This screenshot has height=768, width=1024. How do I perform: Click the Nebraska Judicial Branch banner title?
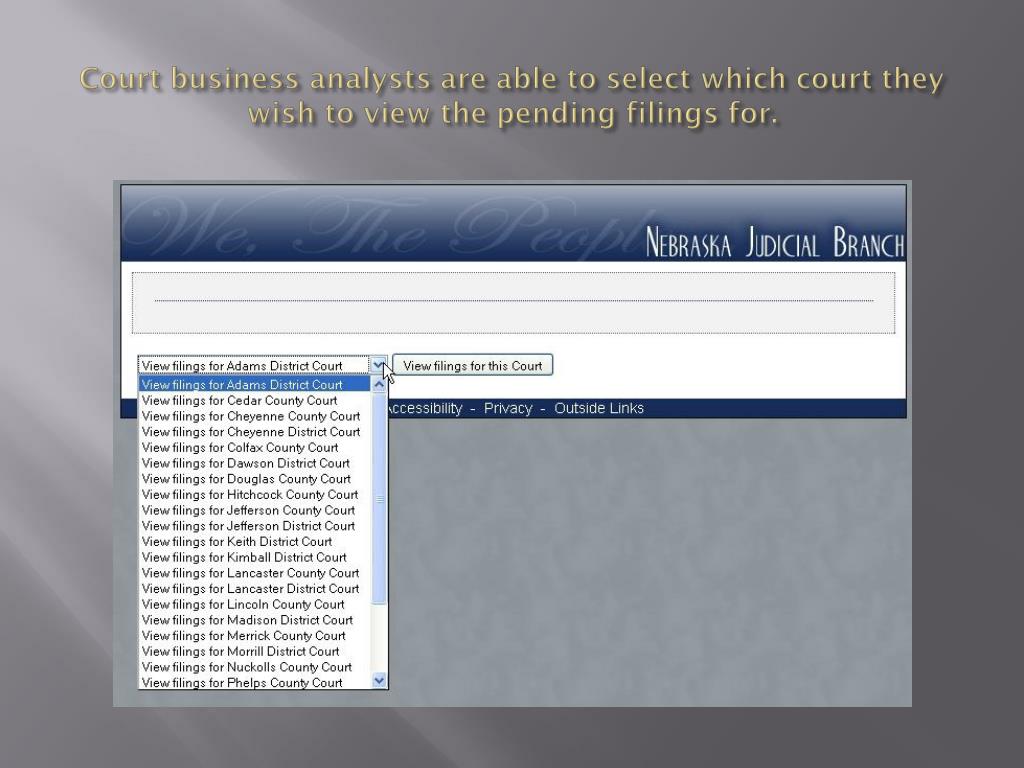click(x=775, y=242)
